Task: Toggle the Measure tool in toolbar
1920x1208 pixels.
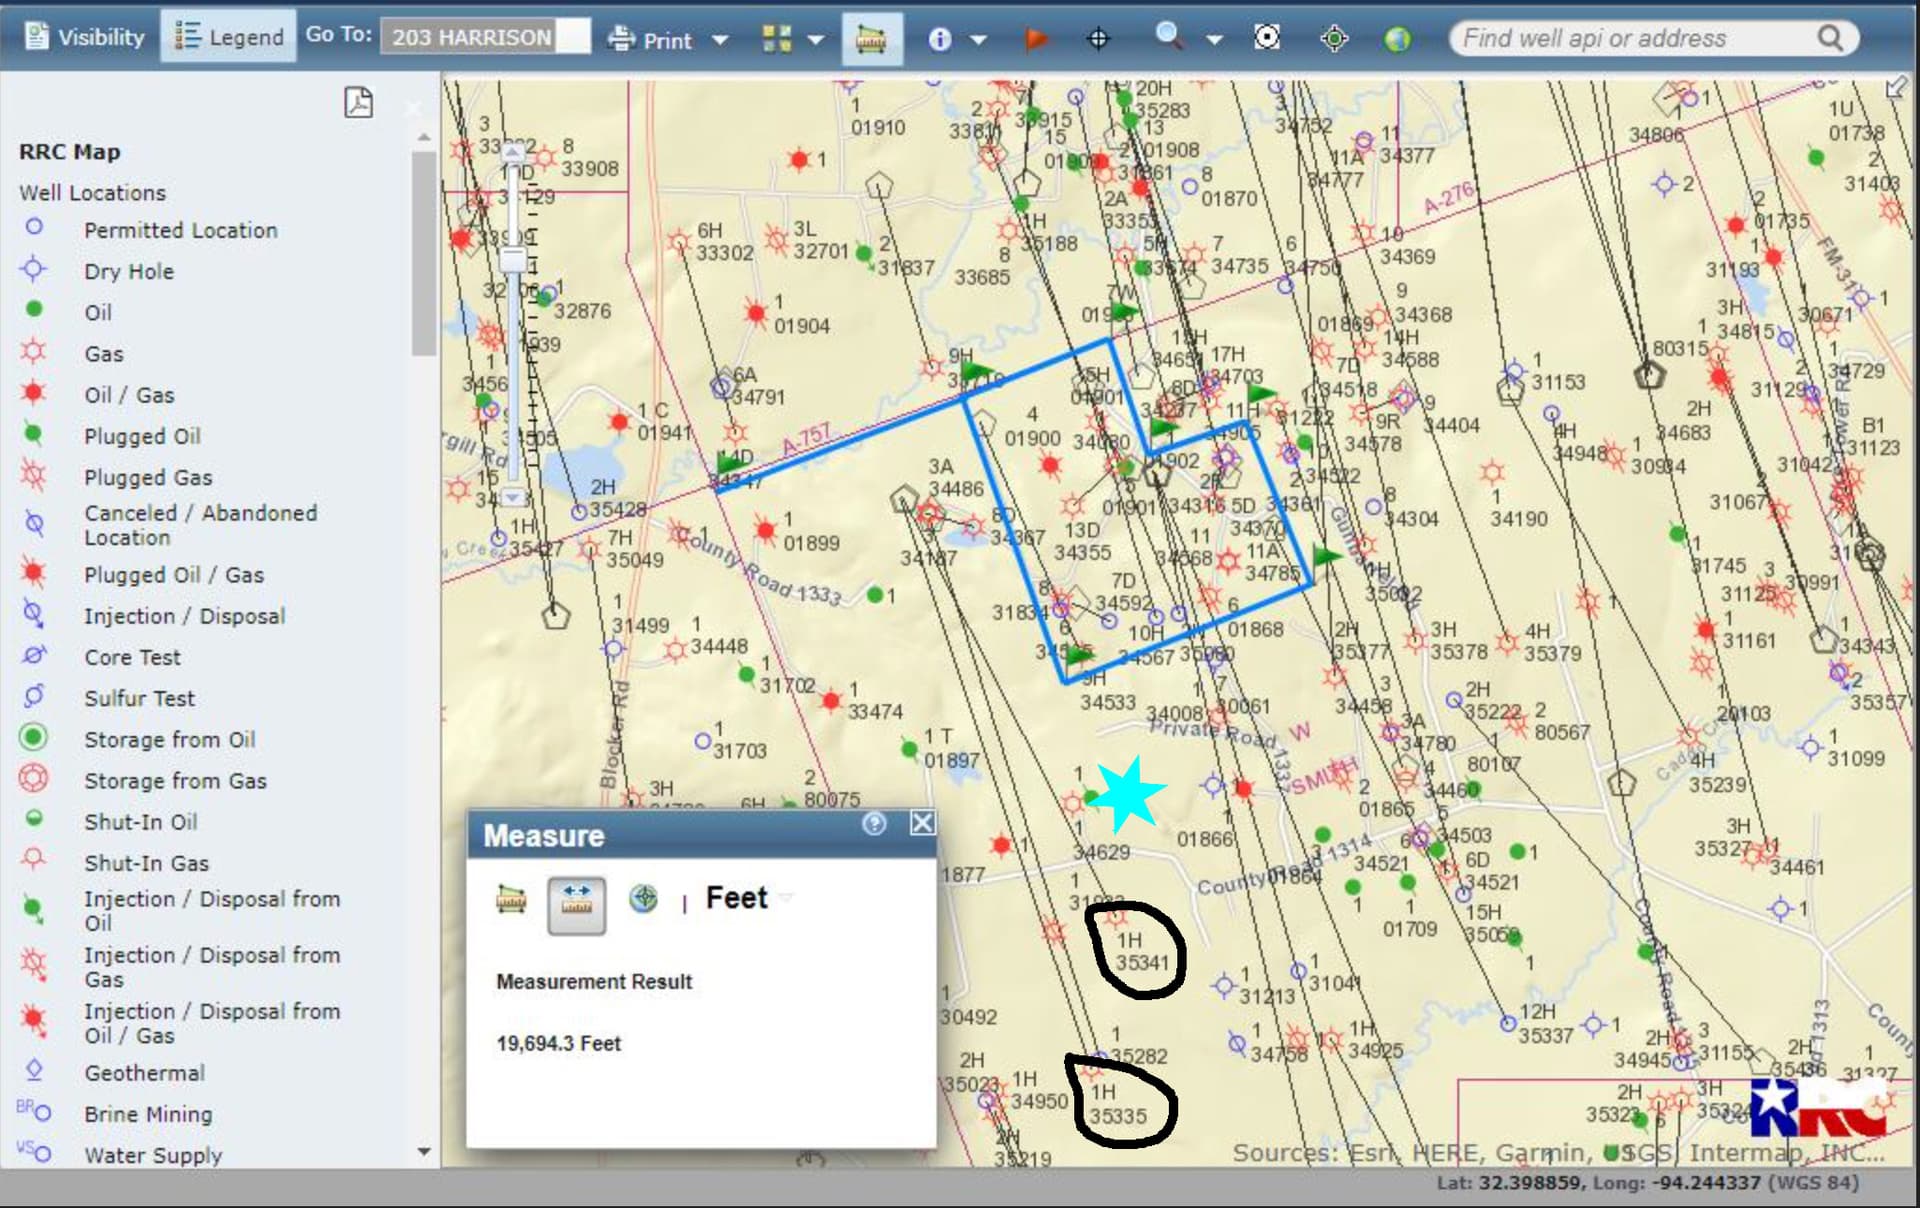Action: click(x=871, y=39)
